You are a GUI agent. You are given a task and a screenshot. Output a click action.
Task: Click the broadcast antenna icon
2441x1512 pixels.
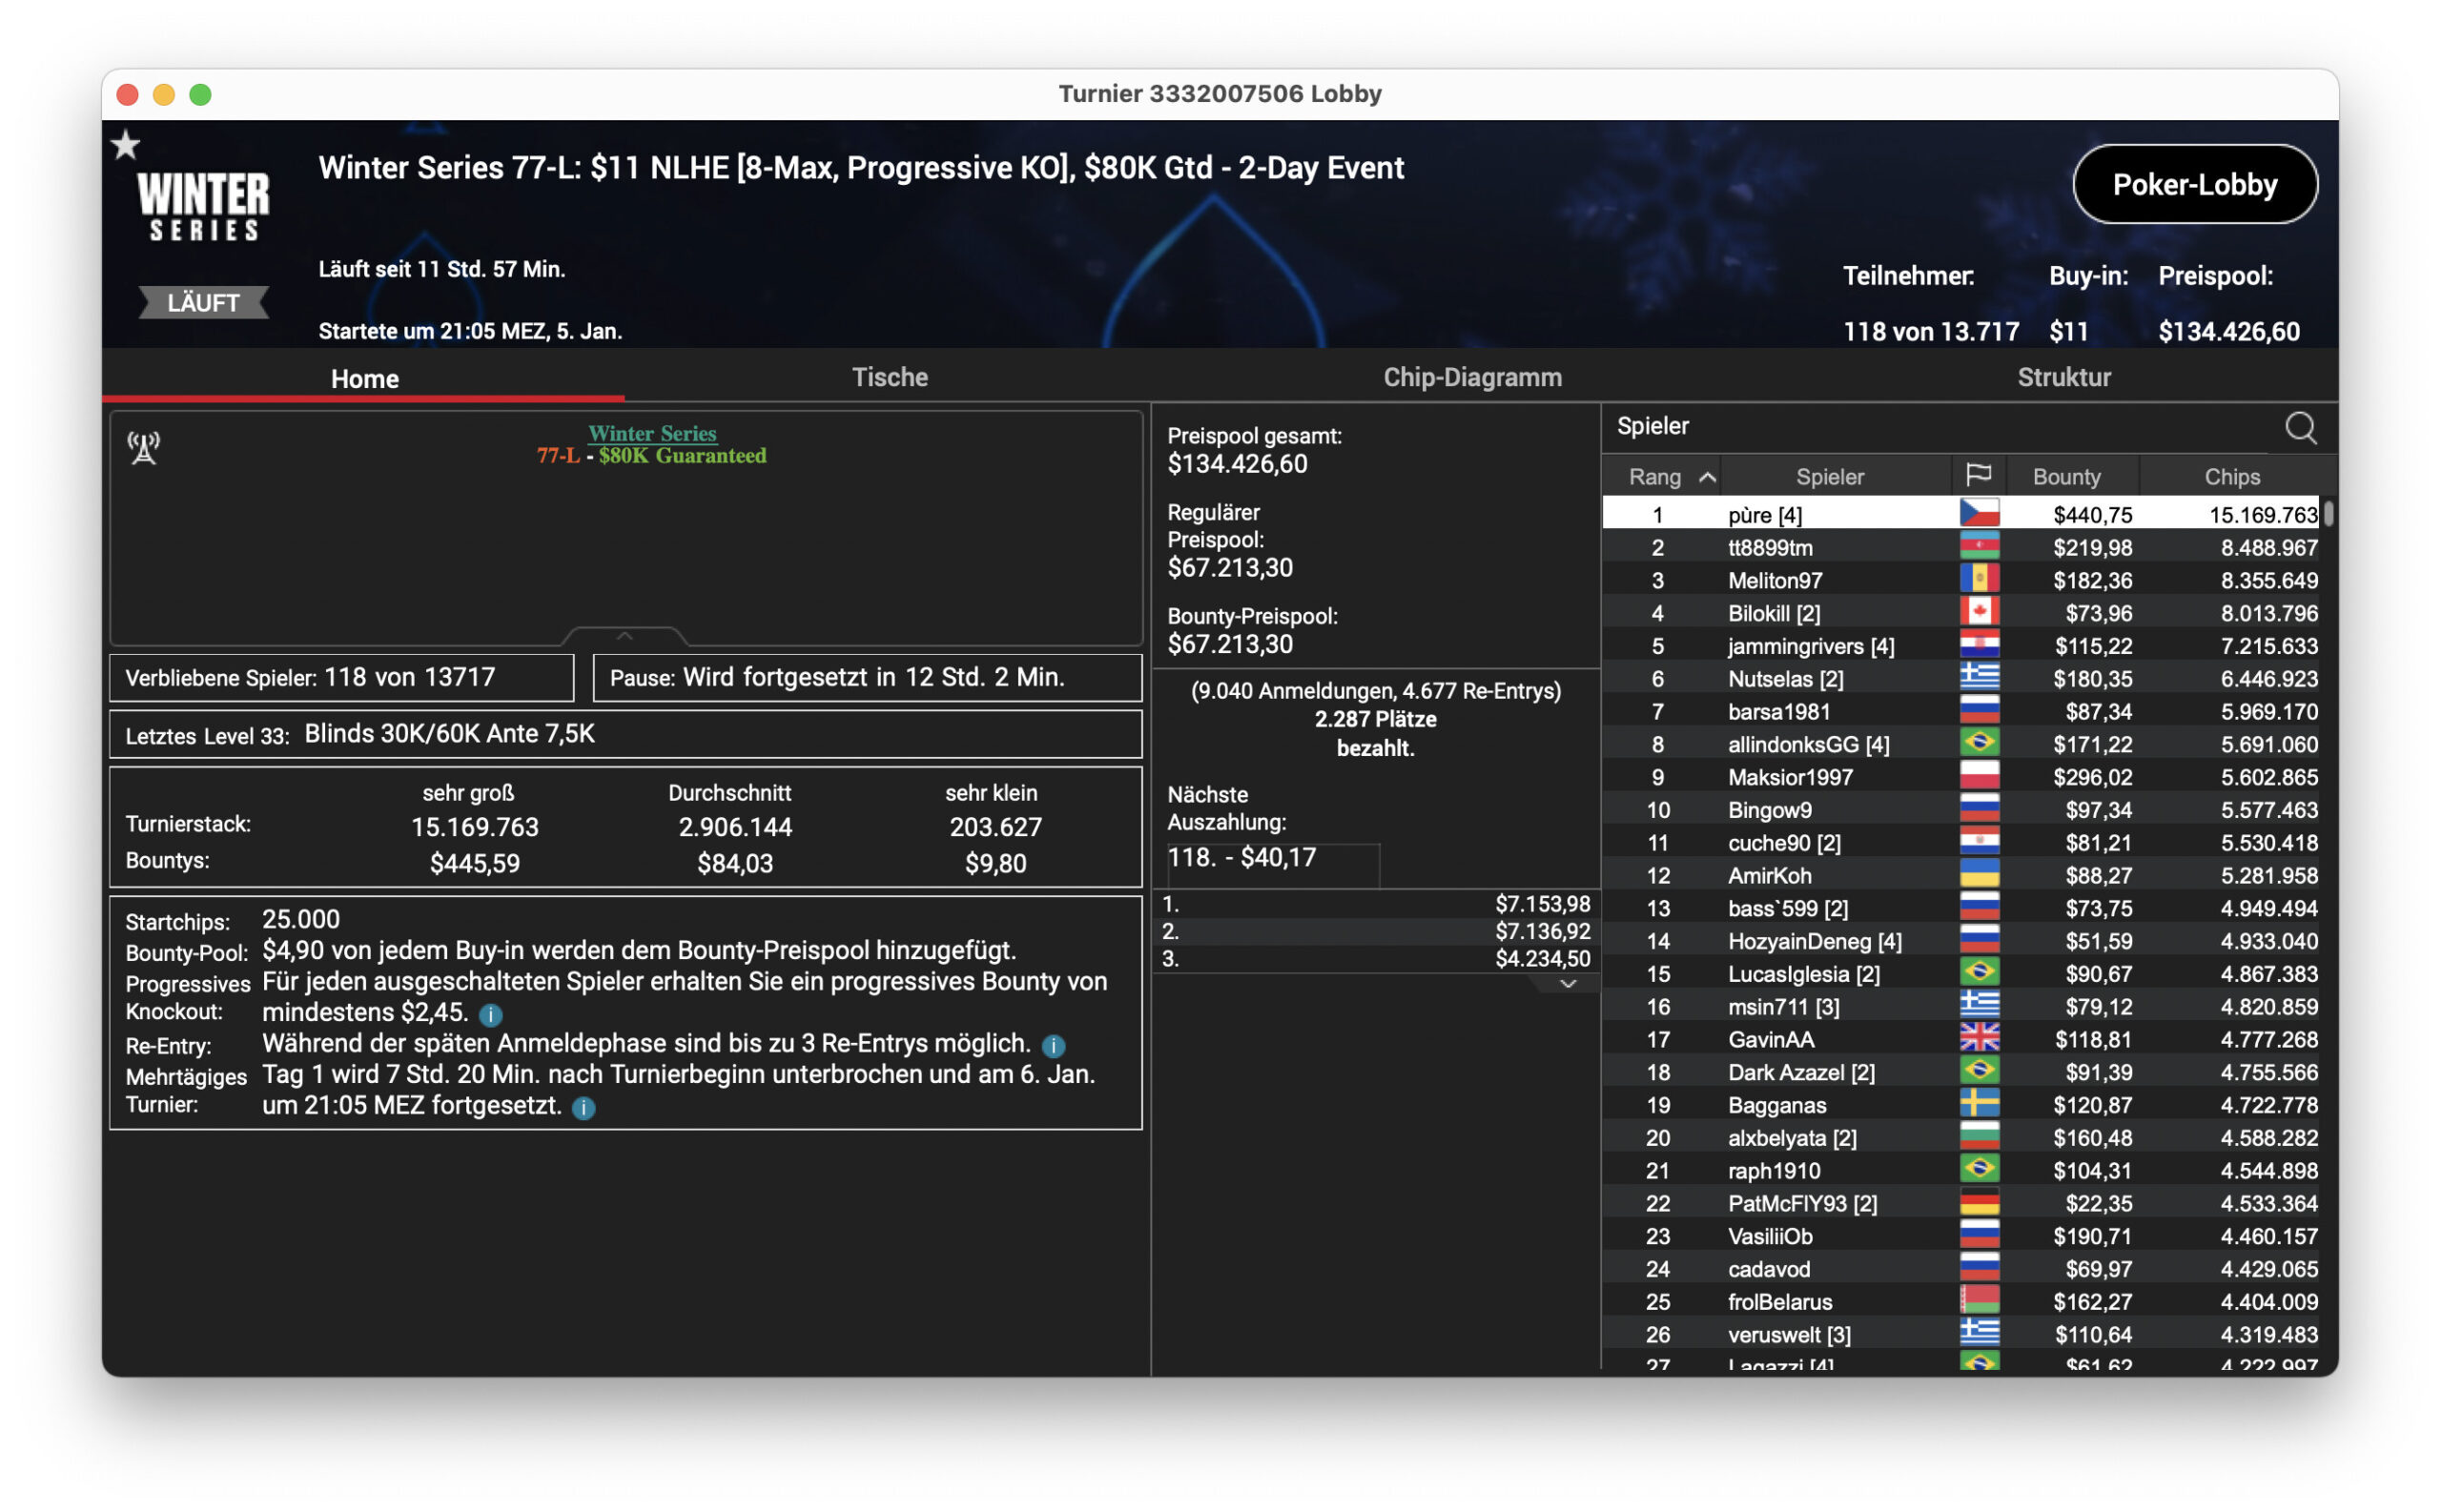144,448
